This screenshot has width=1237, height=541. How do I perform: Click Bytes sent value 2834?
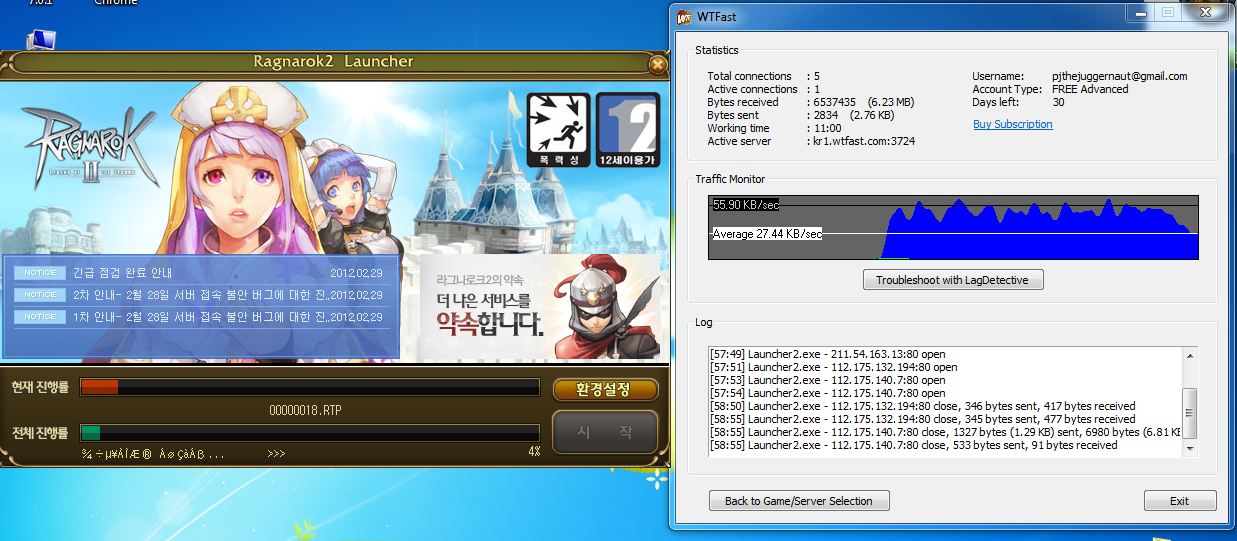click(826, 115)
